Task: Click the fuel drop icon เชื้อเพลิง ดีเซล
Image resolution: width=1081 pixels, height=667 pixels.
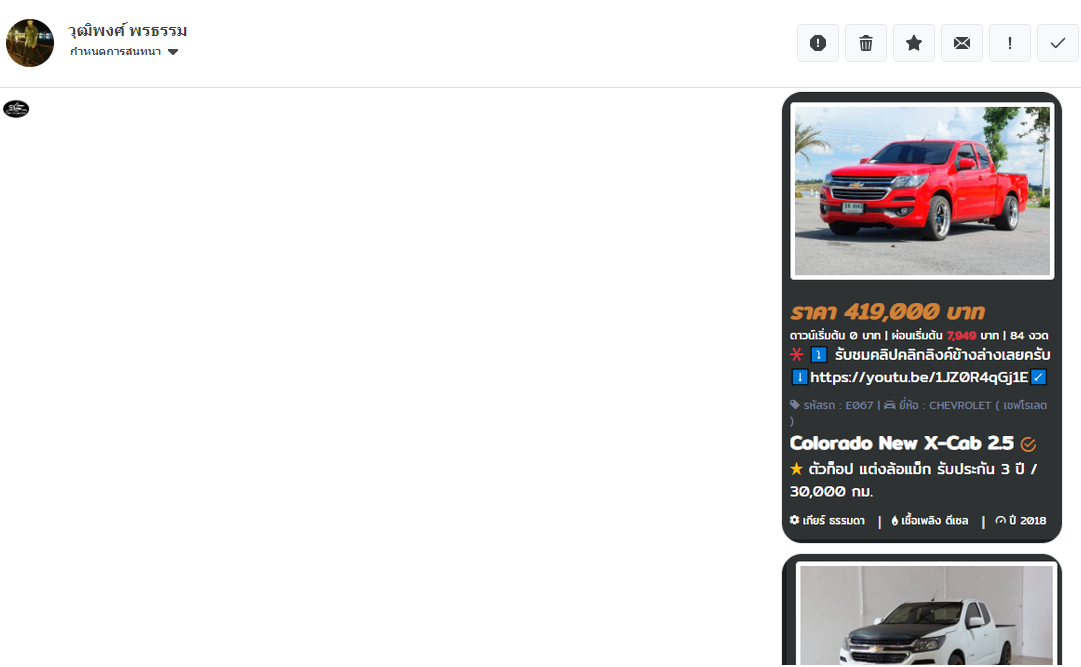Action: click(x=895, y=521)
